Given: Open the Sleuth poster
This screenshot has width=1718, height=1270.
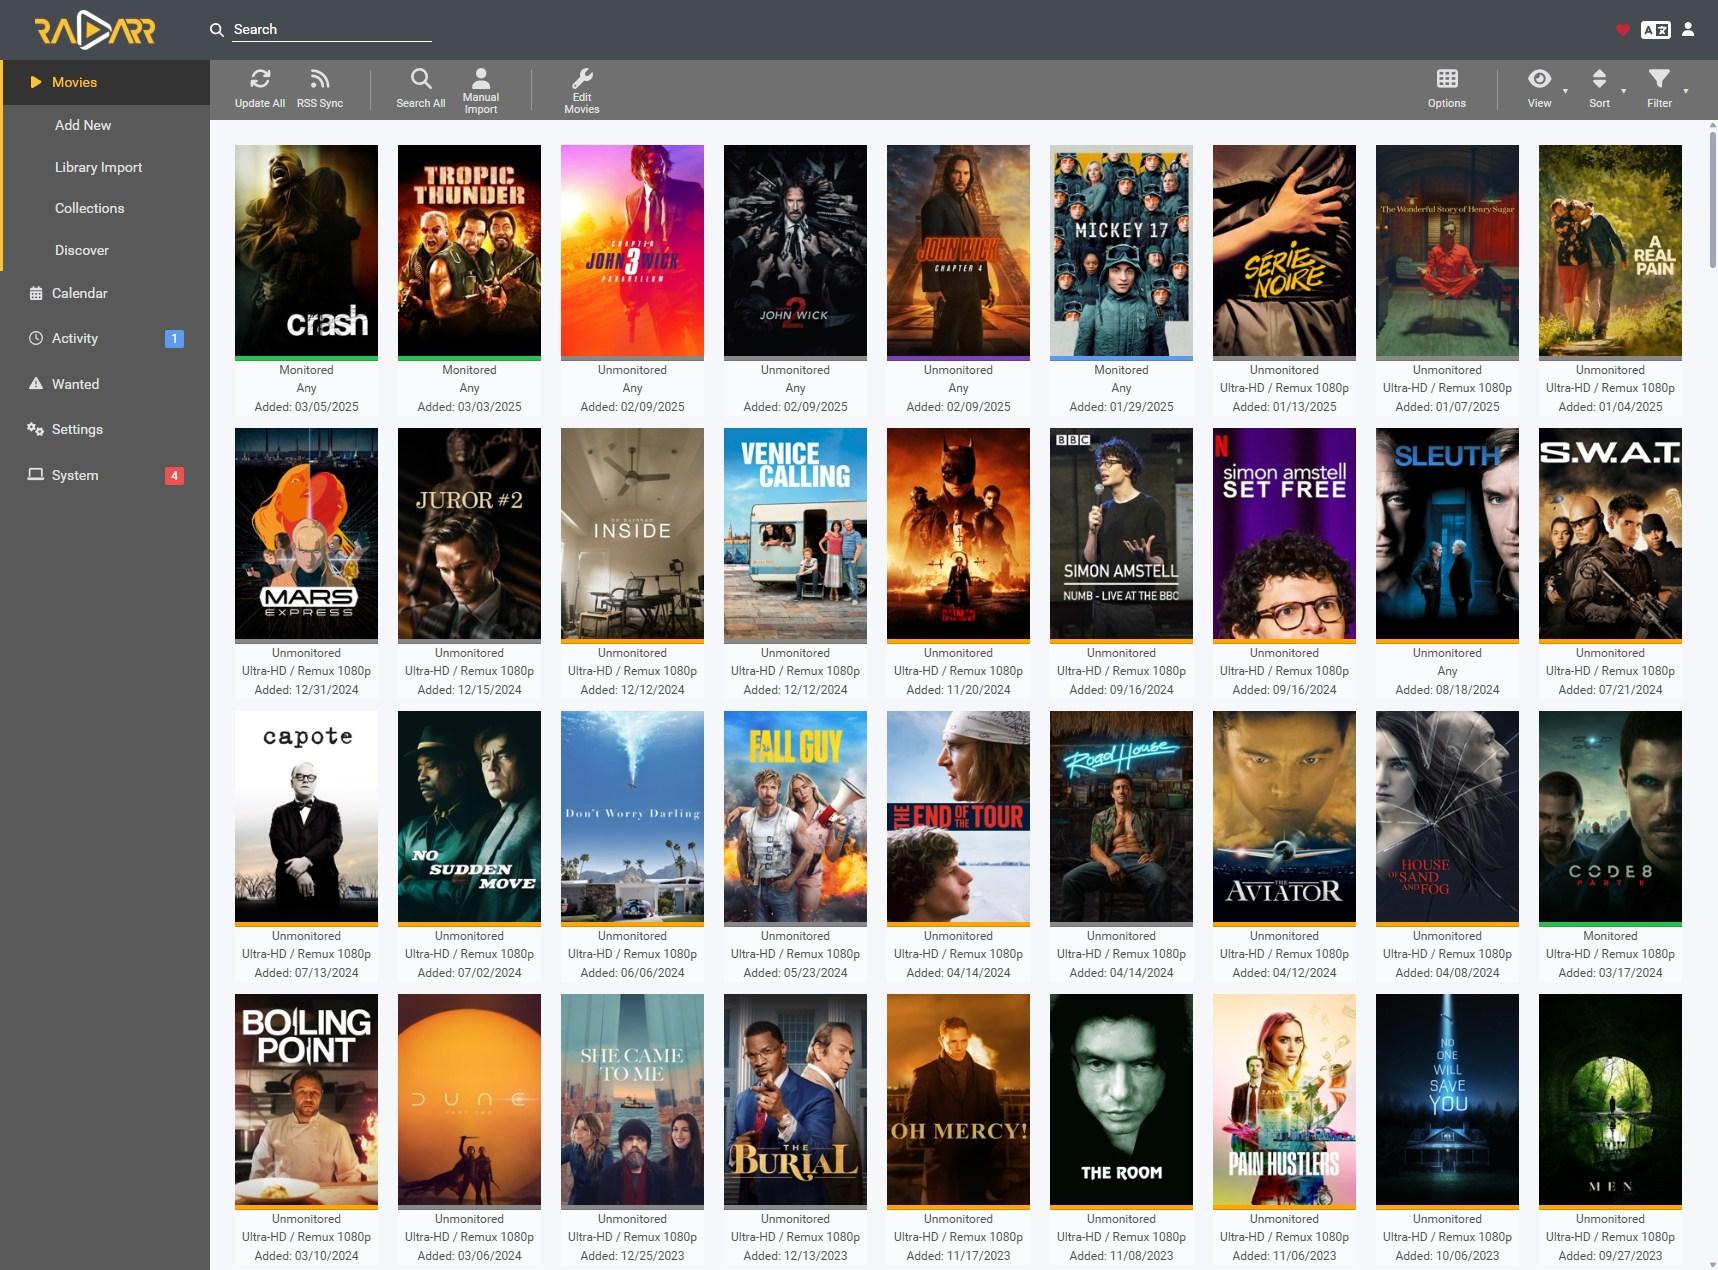Looking at the screenshot, I should 1447,534.
